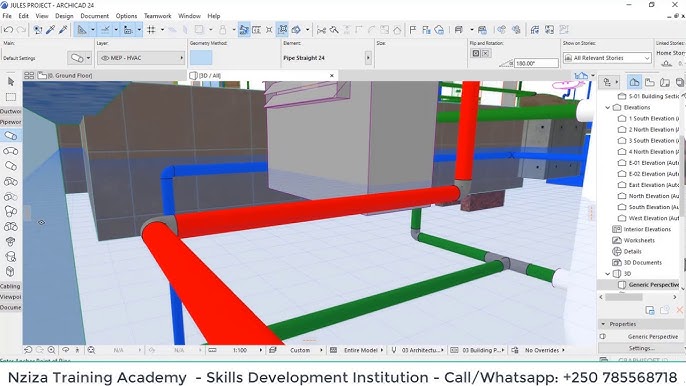Image resolution: width=686 pixels, height=386 pixels.
Task: Open the Pipe Straight 24 element arrow
Action: tap(368, 58)
